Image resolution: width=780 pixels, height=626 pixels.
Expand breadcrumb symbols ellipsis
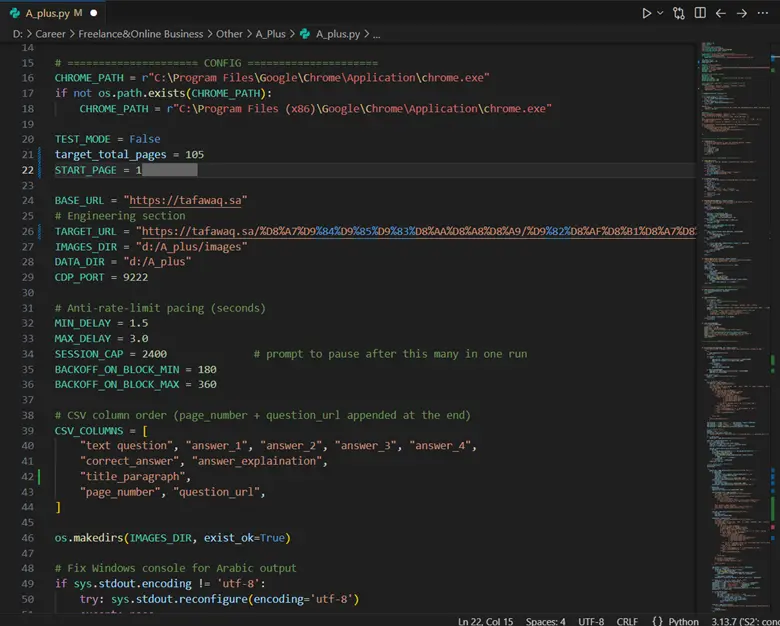coord(377,34)
